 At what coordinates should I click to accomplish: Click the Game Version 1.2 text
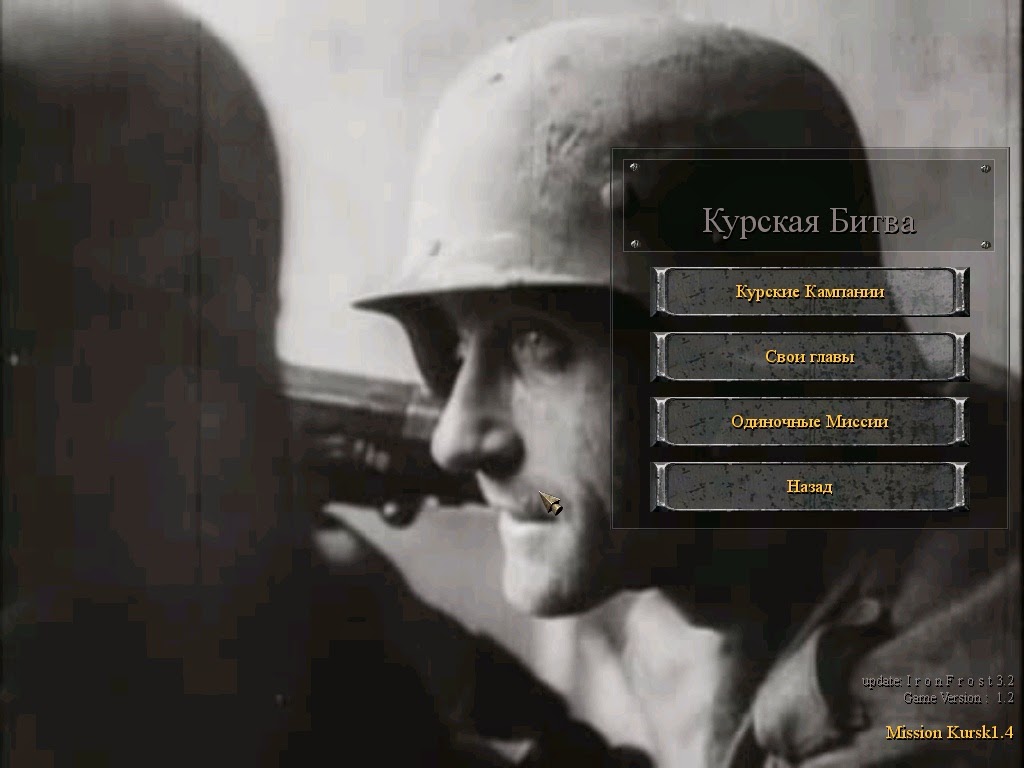959,697
